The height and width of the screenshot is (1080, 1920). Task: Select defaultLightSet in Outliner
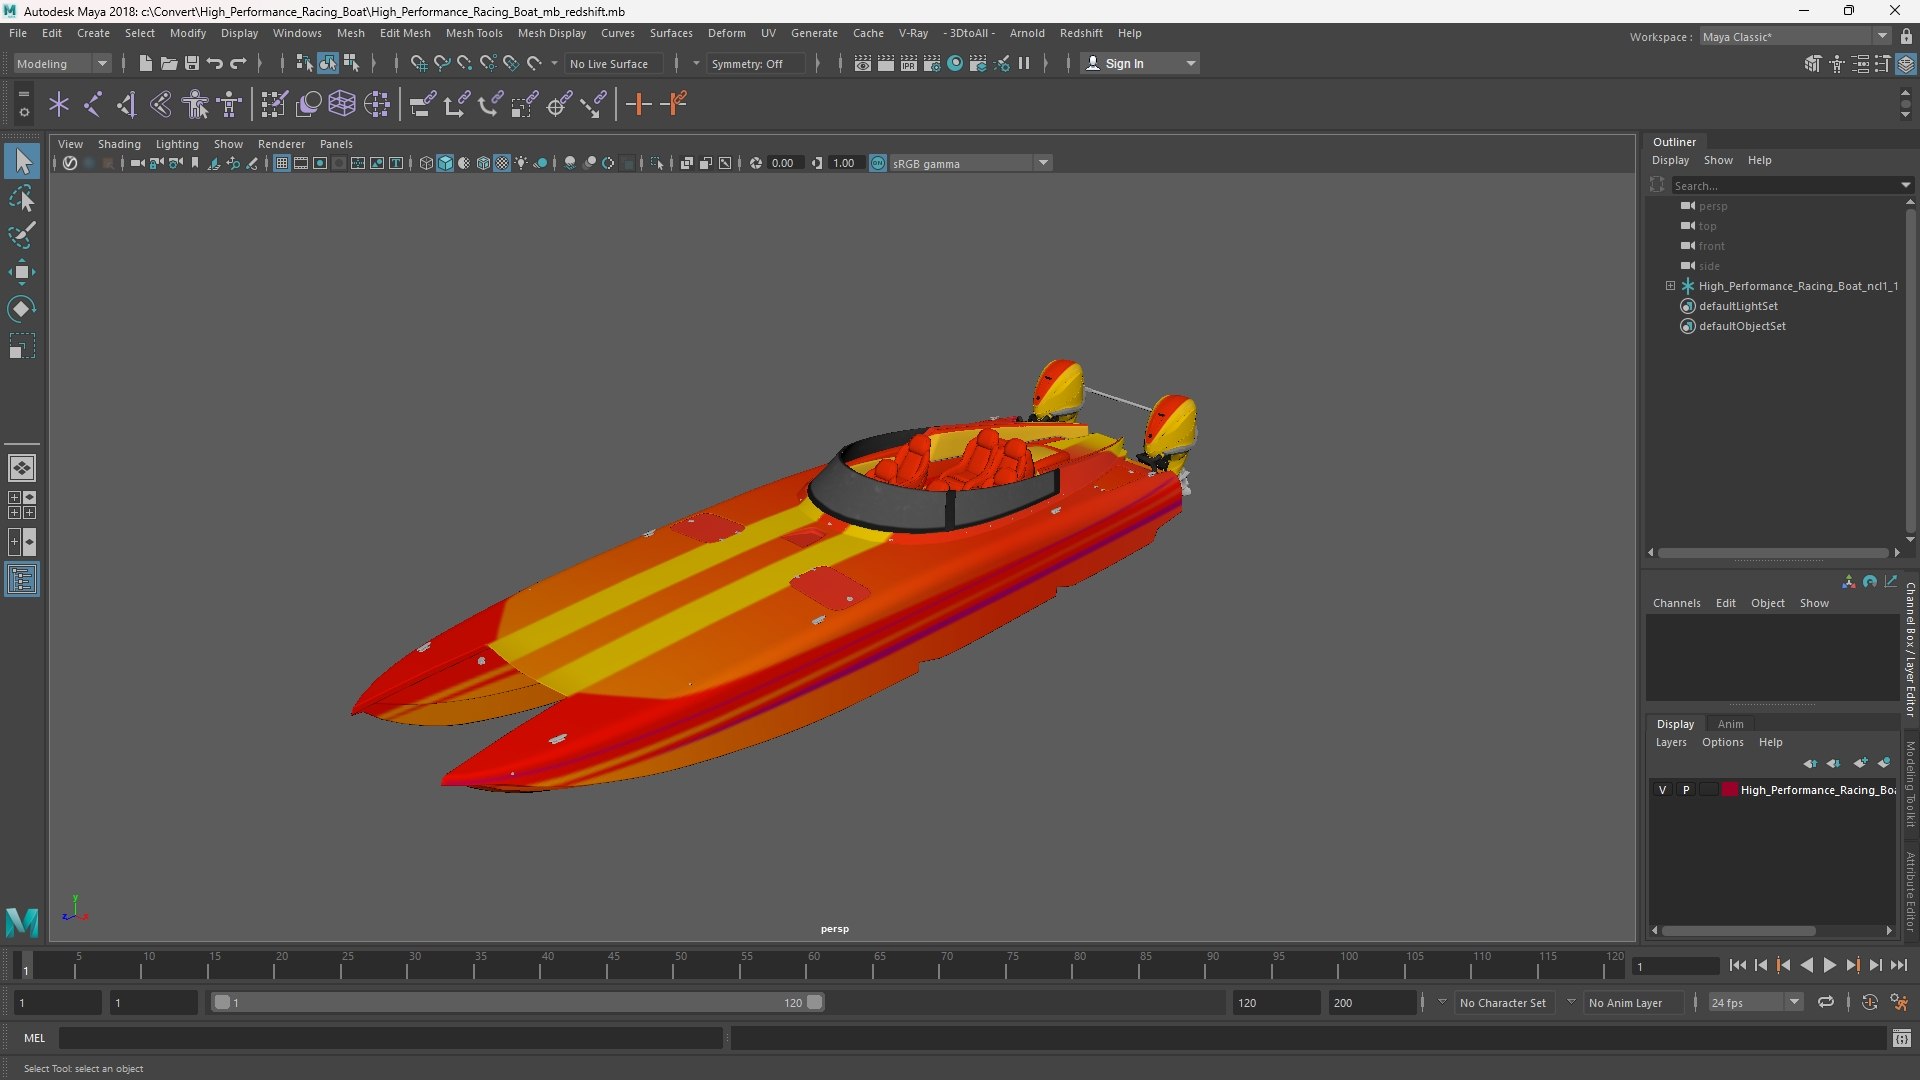pyautogui.click(x=1738, y=306)
